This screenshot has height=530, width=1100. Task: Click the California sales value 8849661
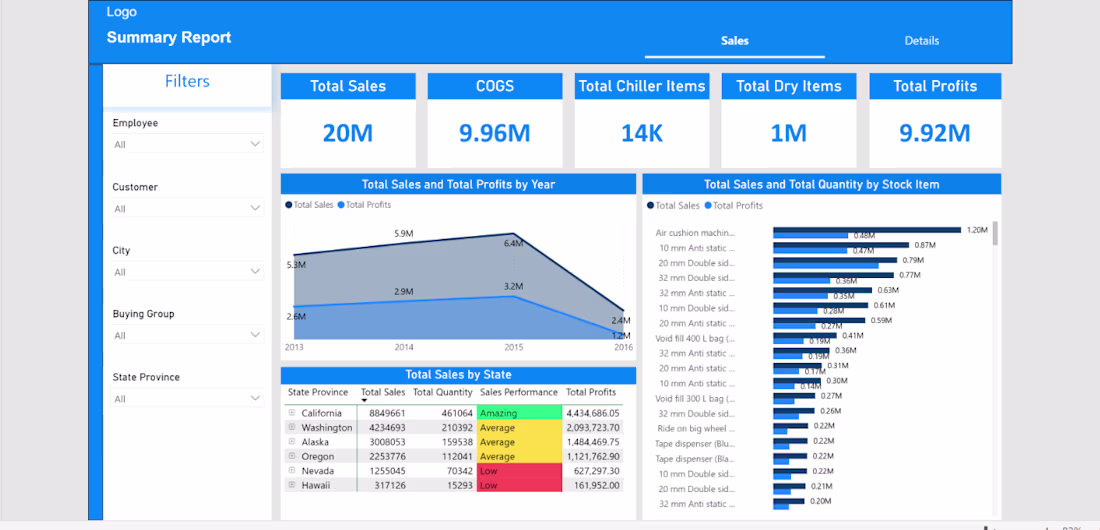387,413
